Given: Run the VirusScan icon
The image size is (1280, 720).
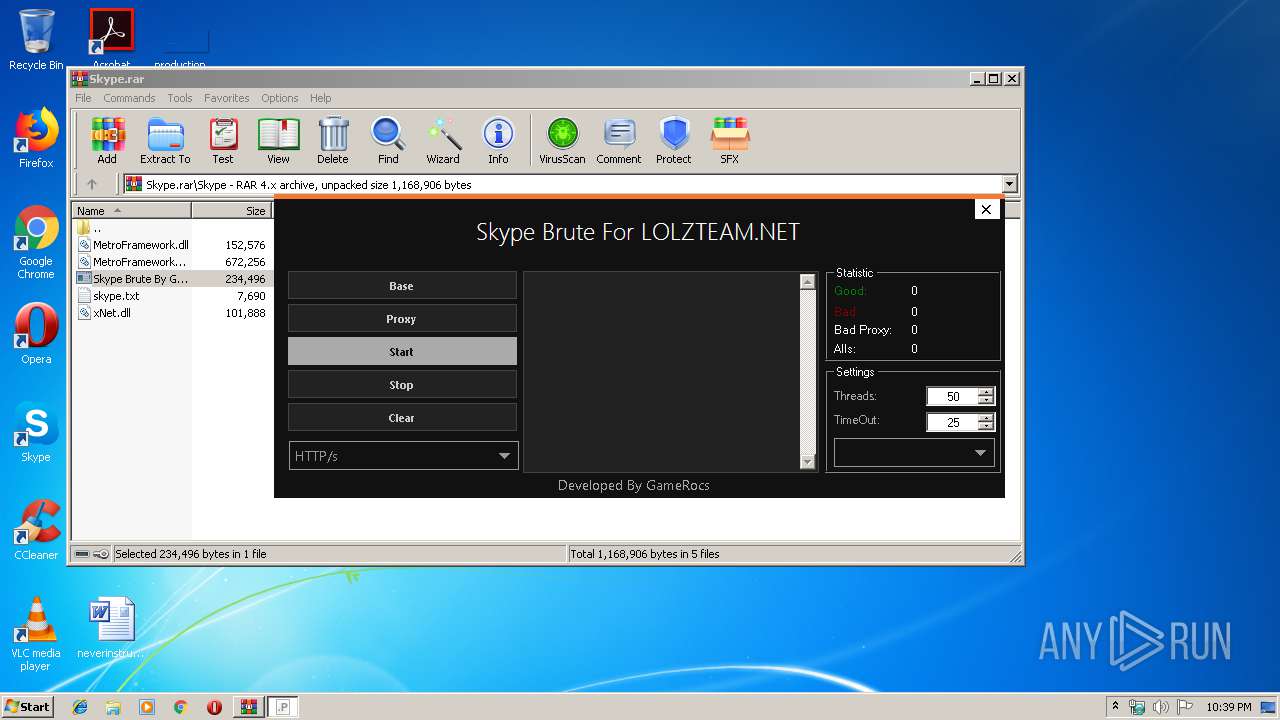Looking at the screenshot, I should pyautogui.click(x=562, y=140).
